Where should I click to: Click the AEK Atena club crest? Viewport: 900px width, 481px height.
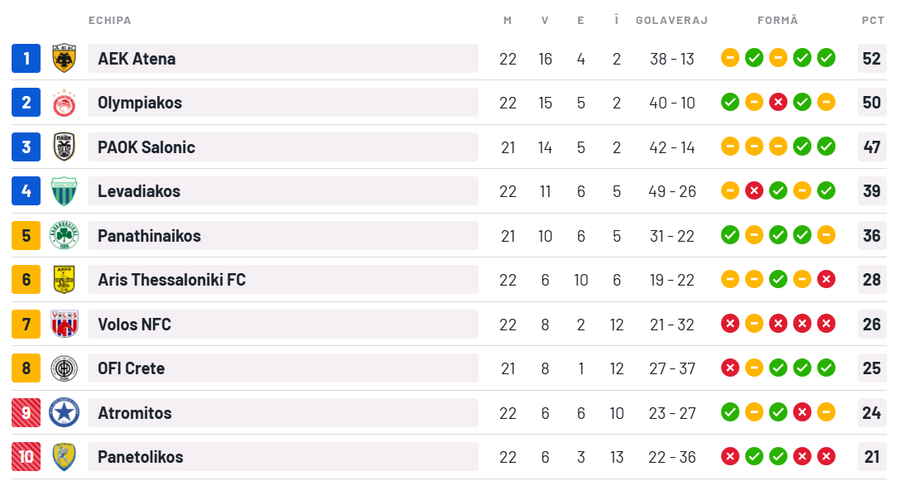coord(64,58)
